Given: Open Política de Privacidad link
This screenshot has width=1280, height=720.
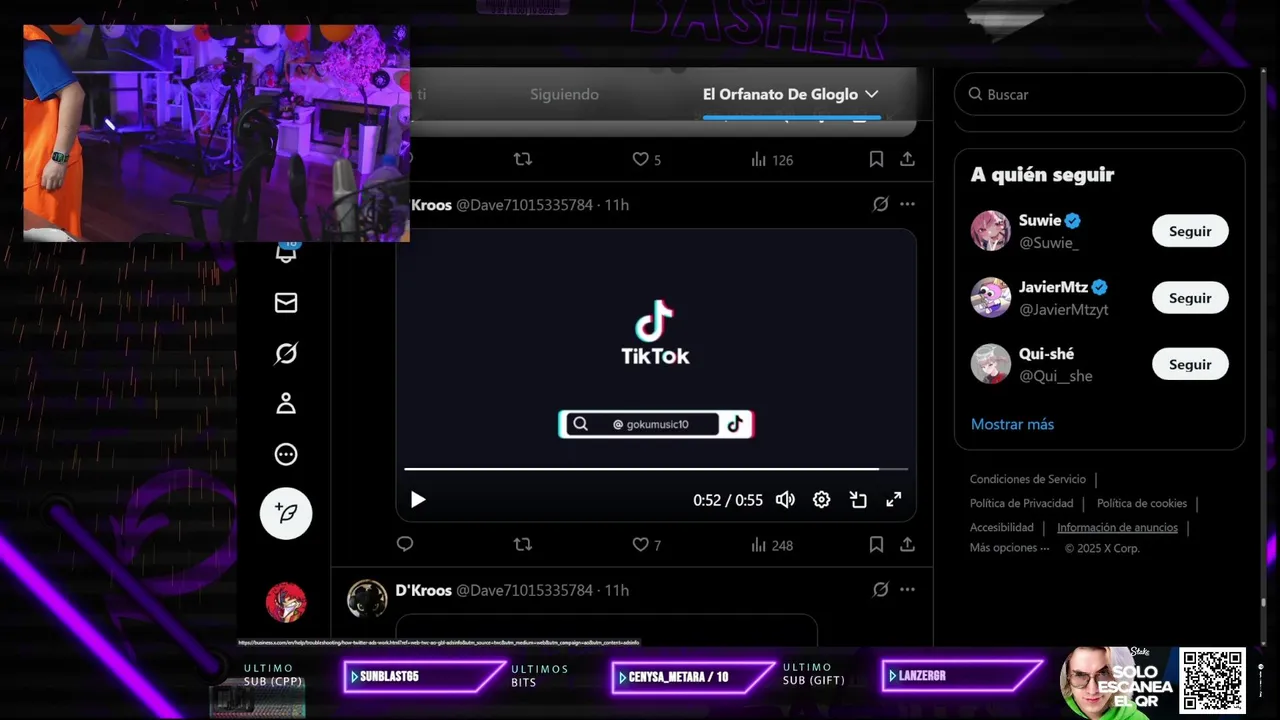Looking at the screenshot, I should (1021, 503).
